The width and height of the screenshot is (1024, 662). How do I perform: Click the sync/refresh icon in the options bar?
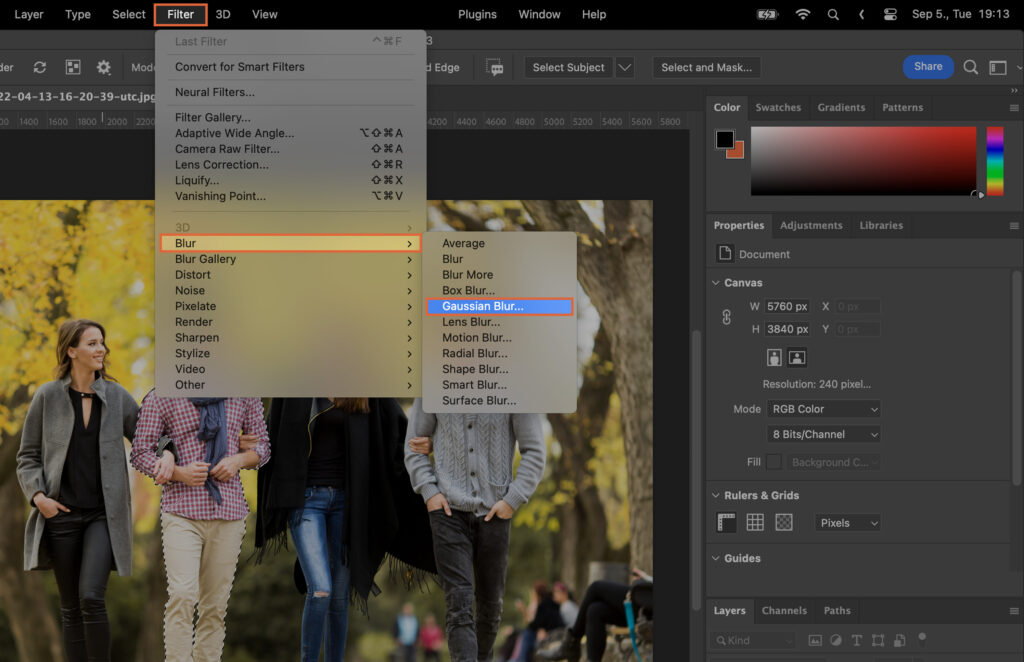pyautogui.click(x=40, y=68)
